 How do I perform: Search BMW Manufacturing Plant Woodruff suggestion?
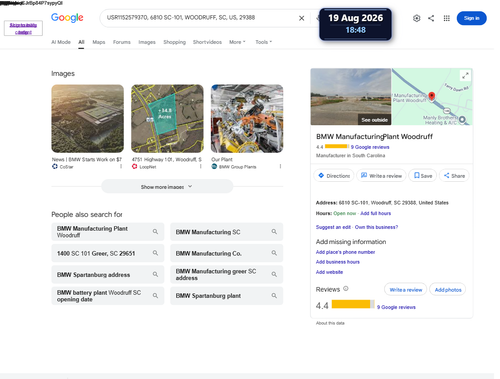coord(108,232)
